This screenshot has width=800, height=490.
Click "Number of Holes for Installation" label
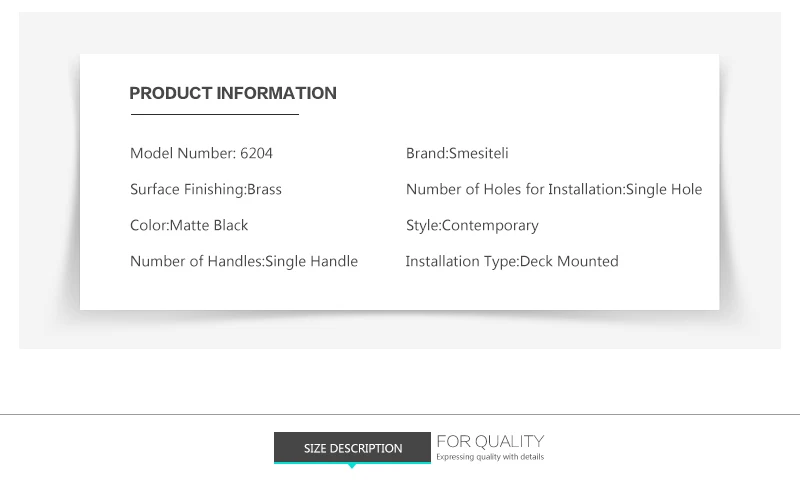click(x=514, y=190)
